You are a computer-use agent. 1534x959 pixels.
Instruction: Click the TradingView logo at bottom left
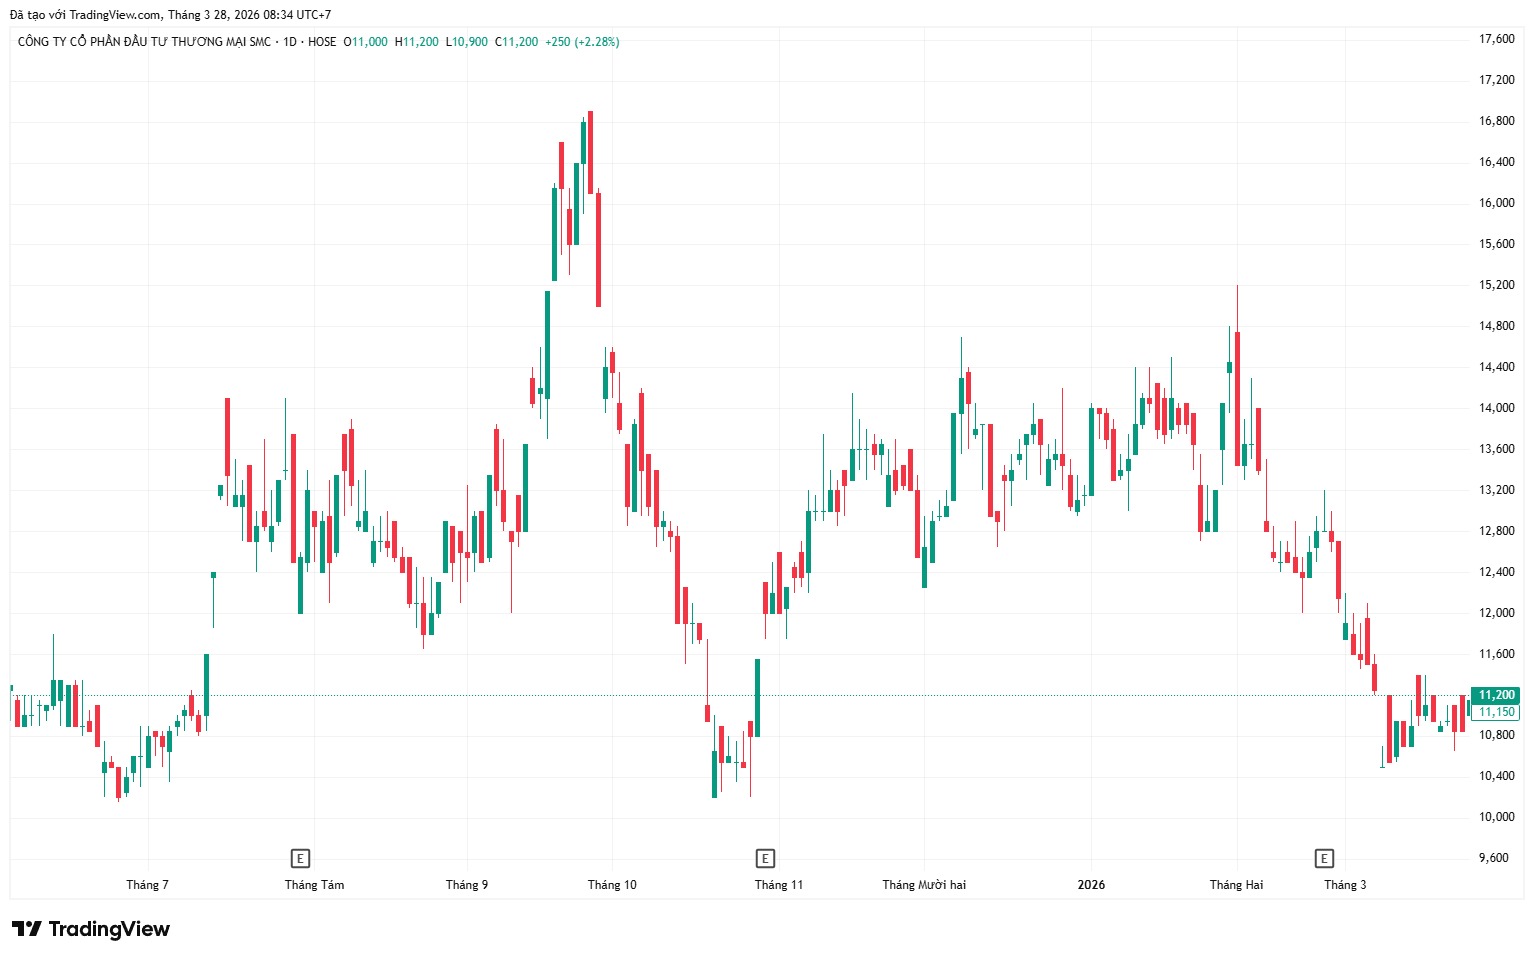point(91,929)
